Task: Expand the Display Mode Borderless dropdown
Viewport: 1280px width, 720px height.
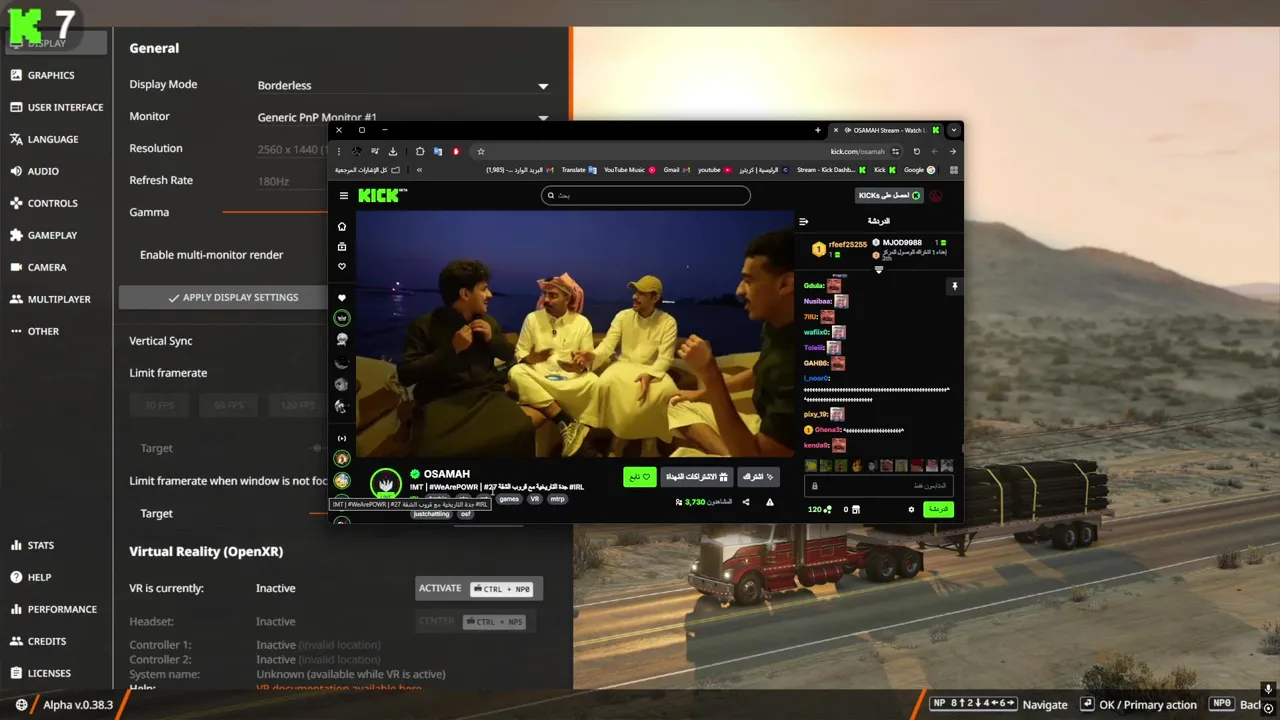Action: (x=404, y=86)
